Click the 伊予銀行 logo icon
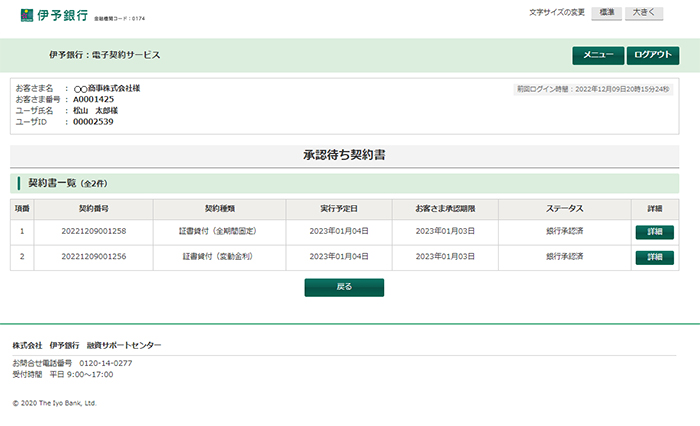 (27, 15)
